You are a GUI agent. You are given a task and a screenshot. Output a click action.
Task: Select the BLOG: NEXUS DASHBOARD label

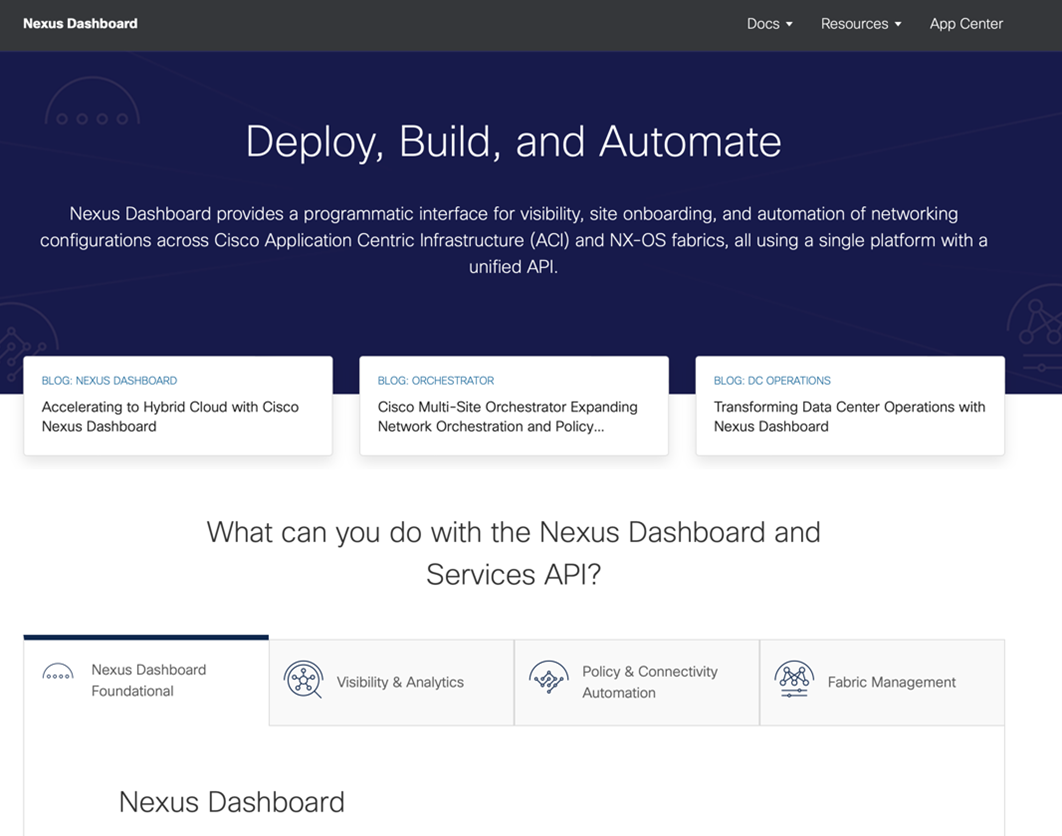click(109, 381)
